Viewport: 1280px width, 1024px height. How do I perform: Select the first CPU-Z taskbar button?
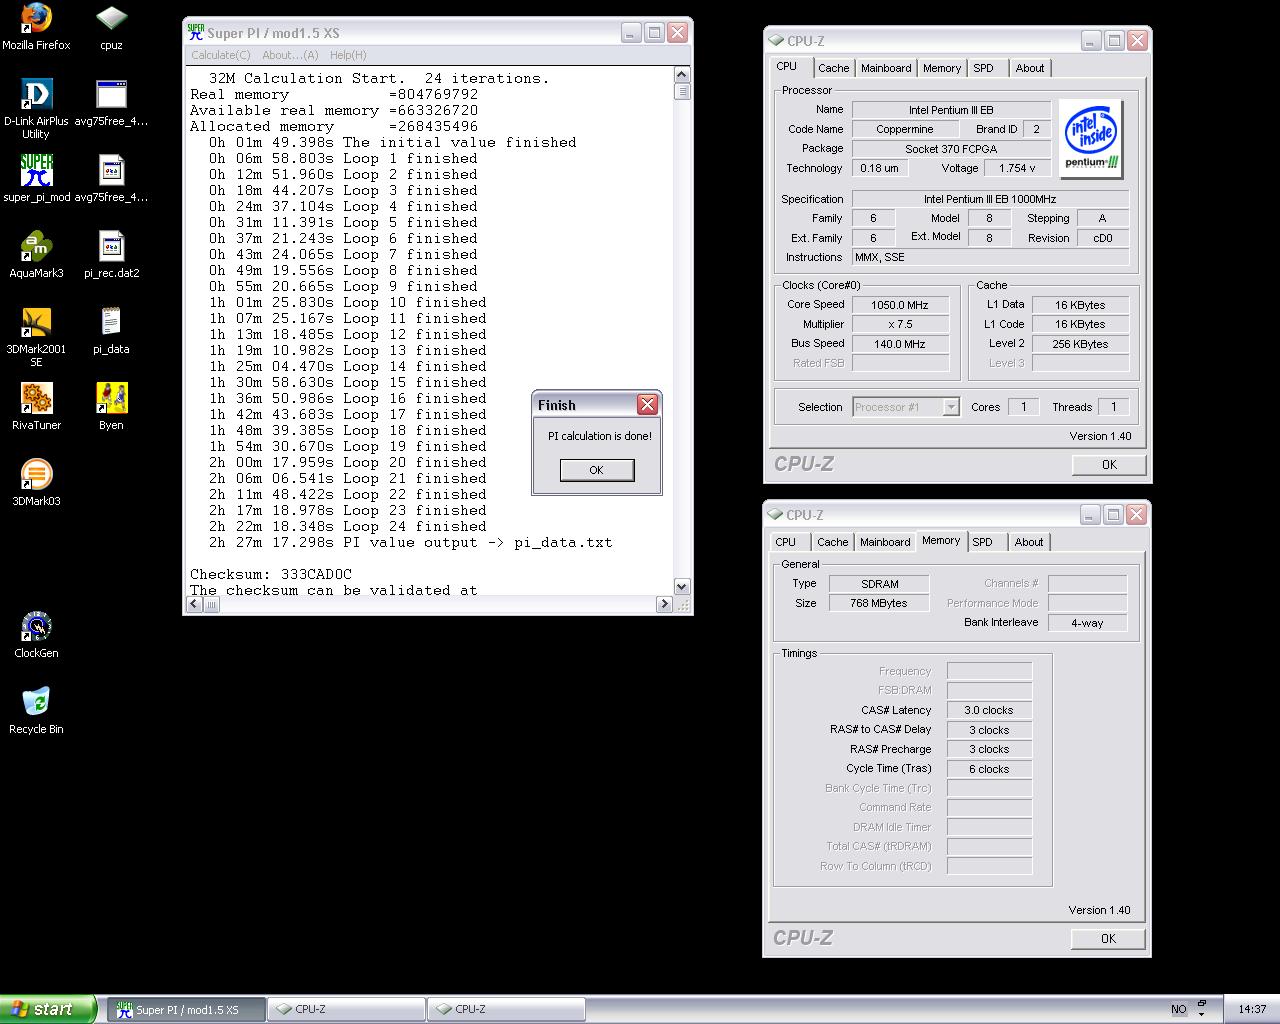tap(347, 1009)
